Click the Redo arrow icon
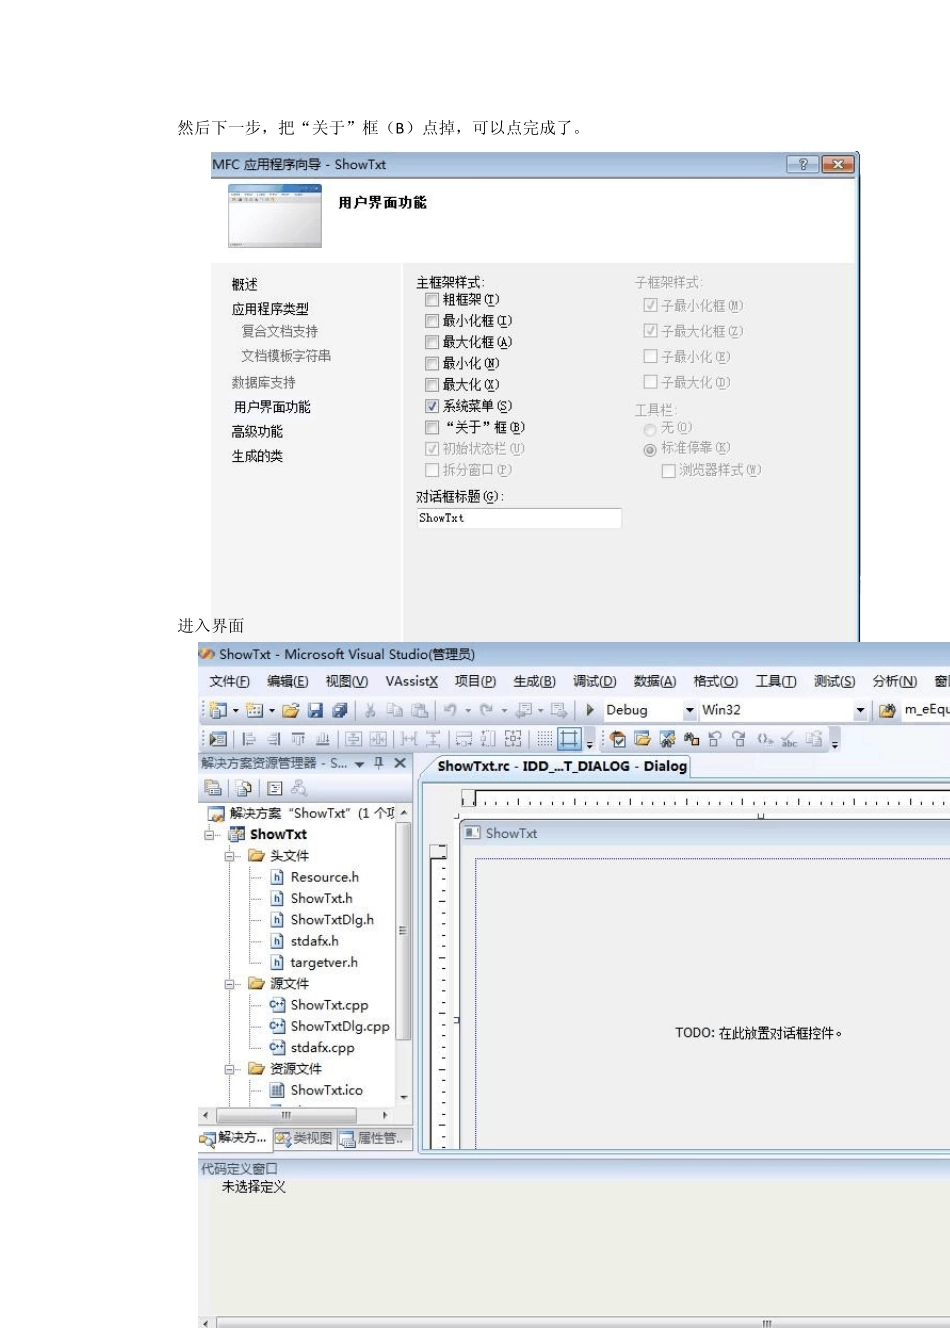 tap(487, 710)
